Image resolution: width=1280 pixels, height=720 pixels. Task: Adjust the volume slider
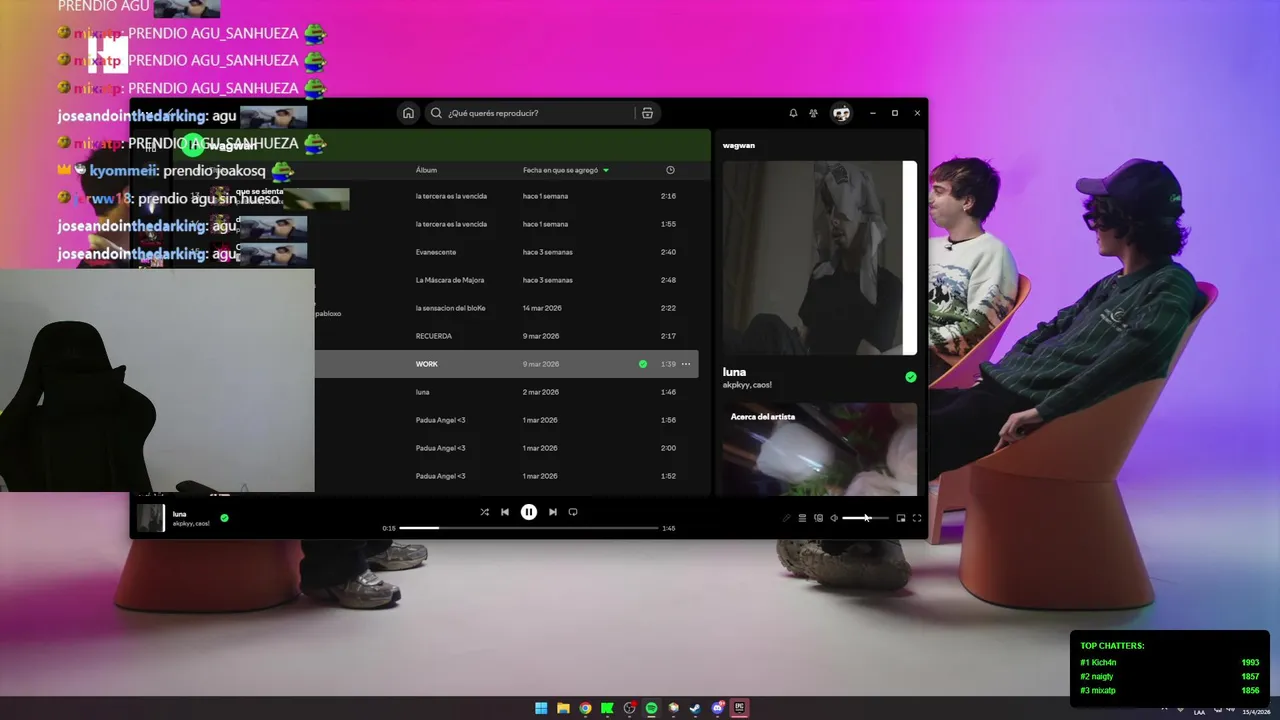[x=865, y=518]
